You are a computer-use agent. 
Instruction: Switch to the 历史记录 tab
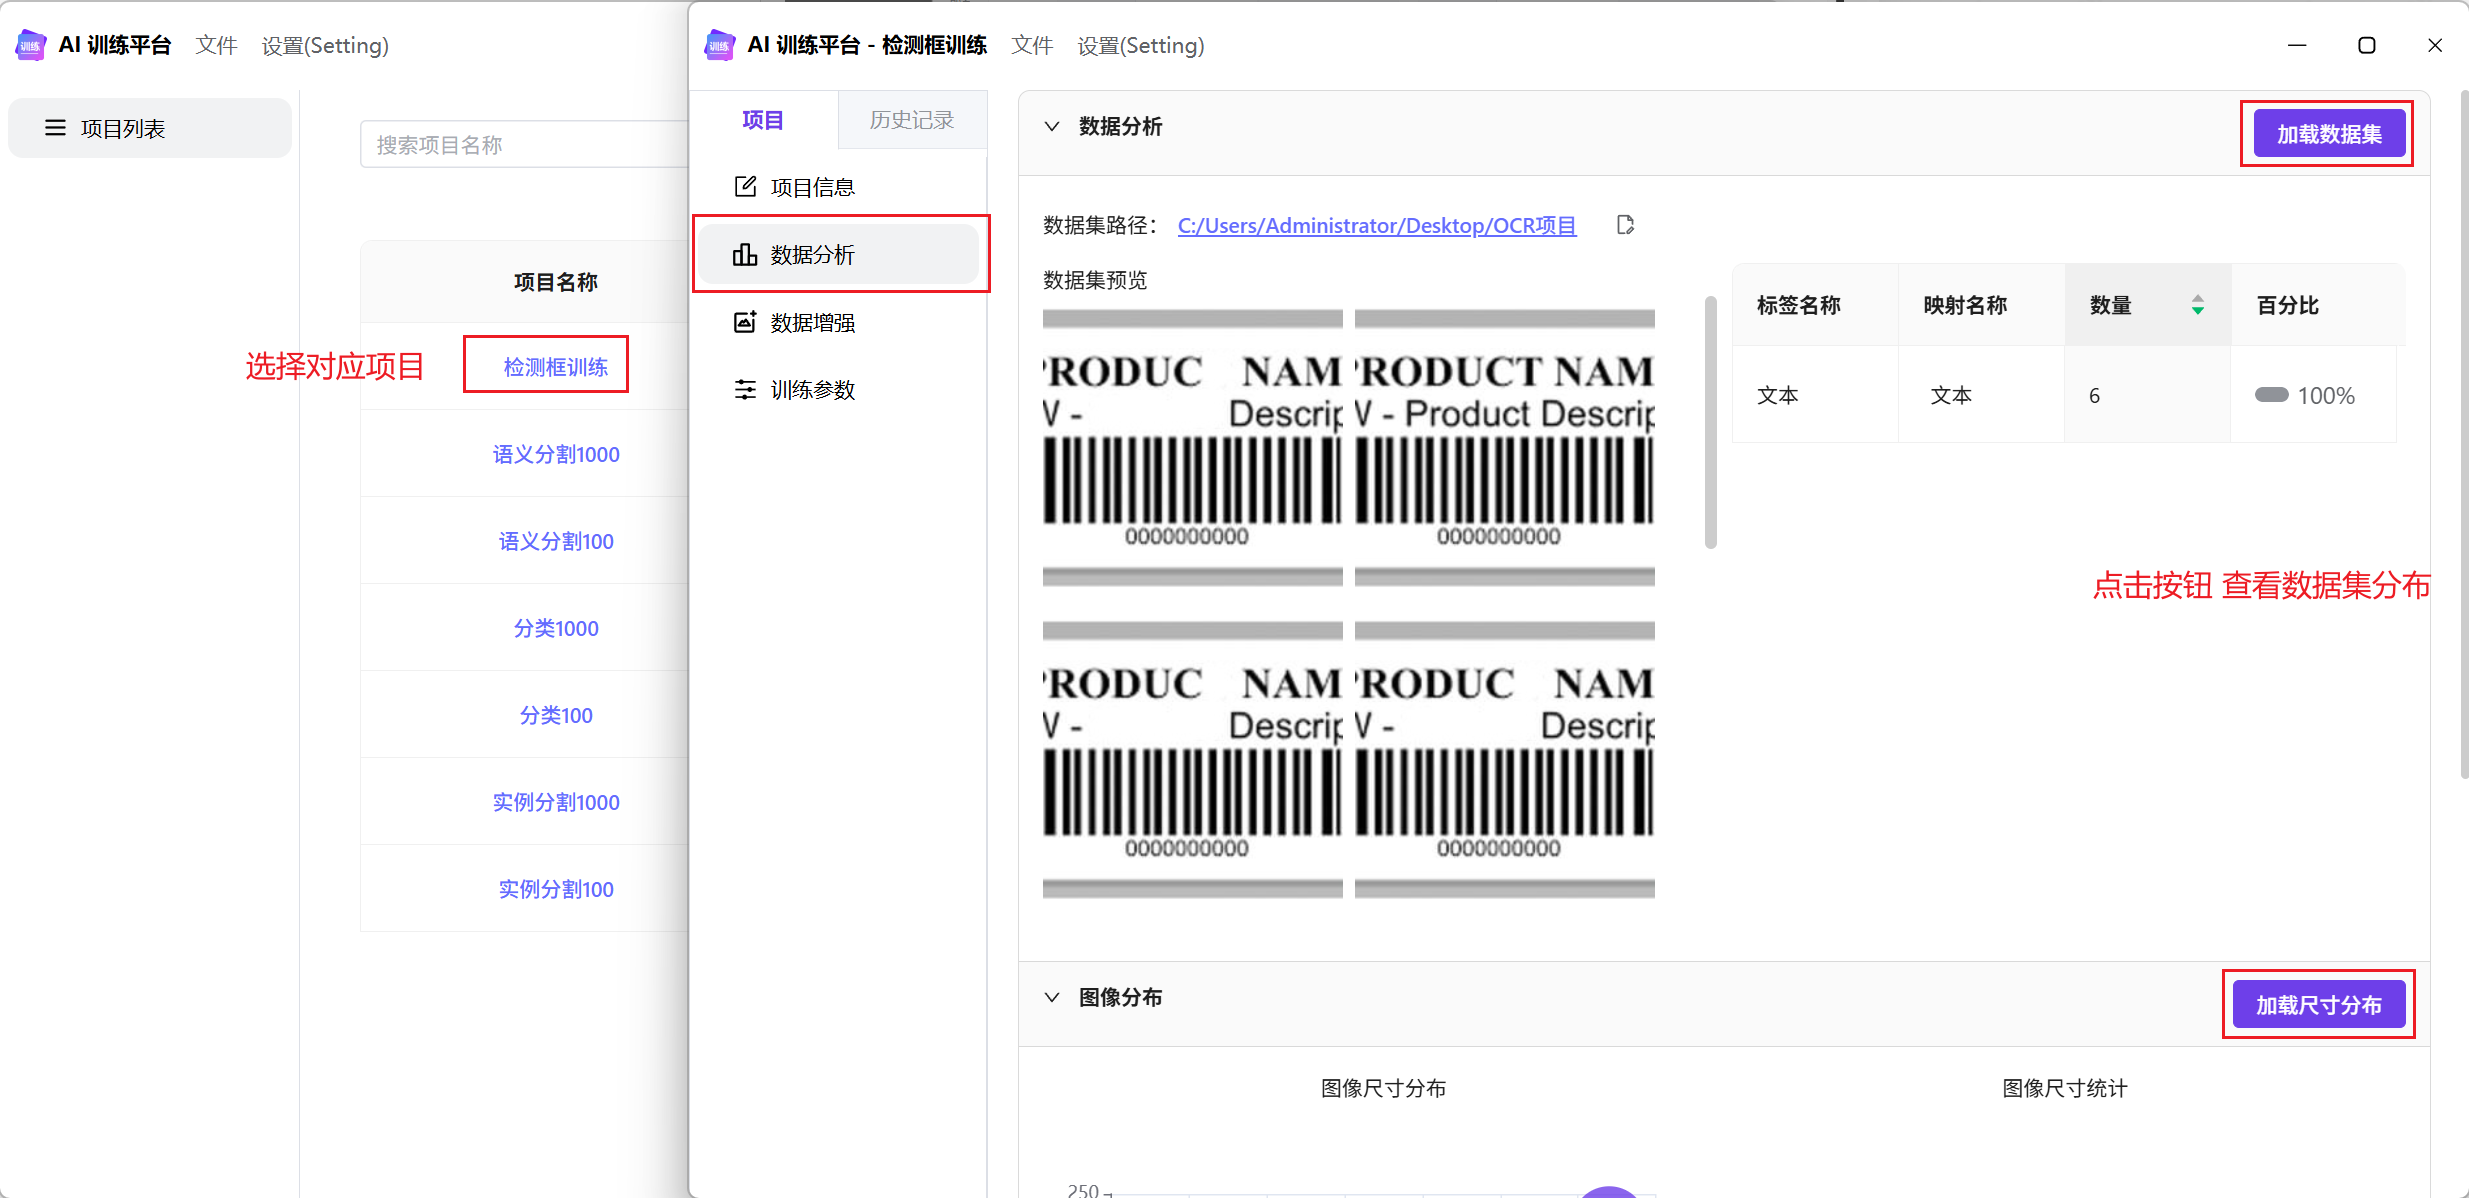click(912, 120)
